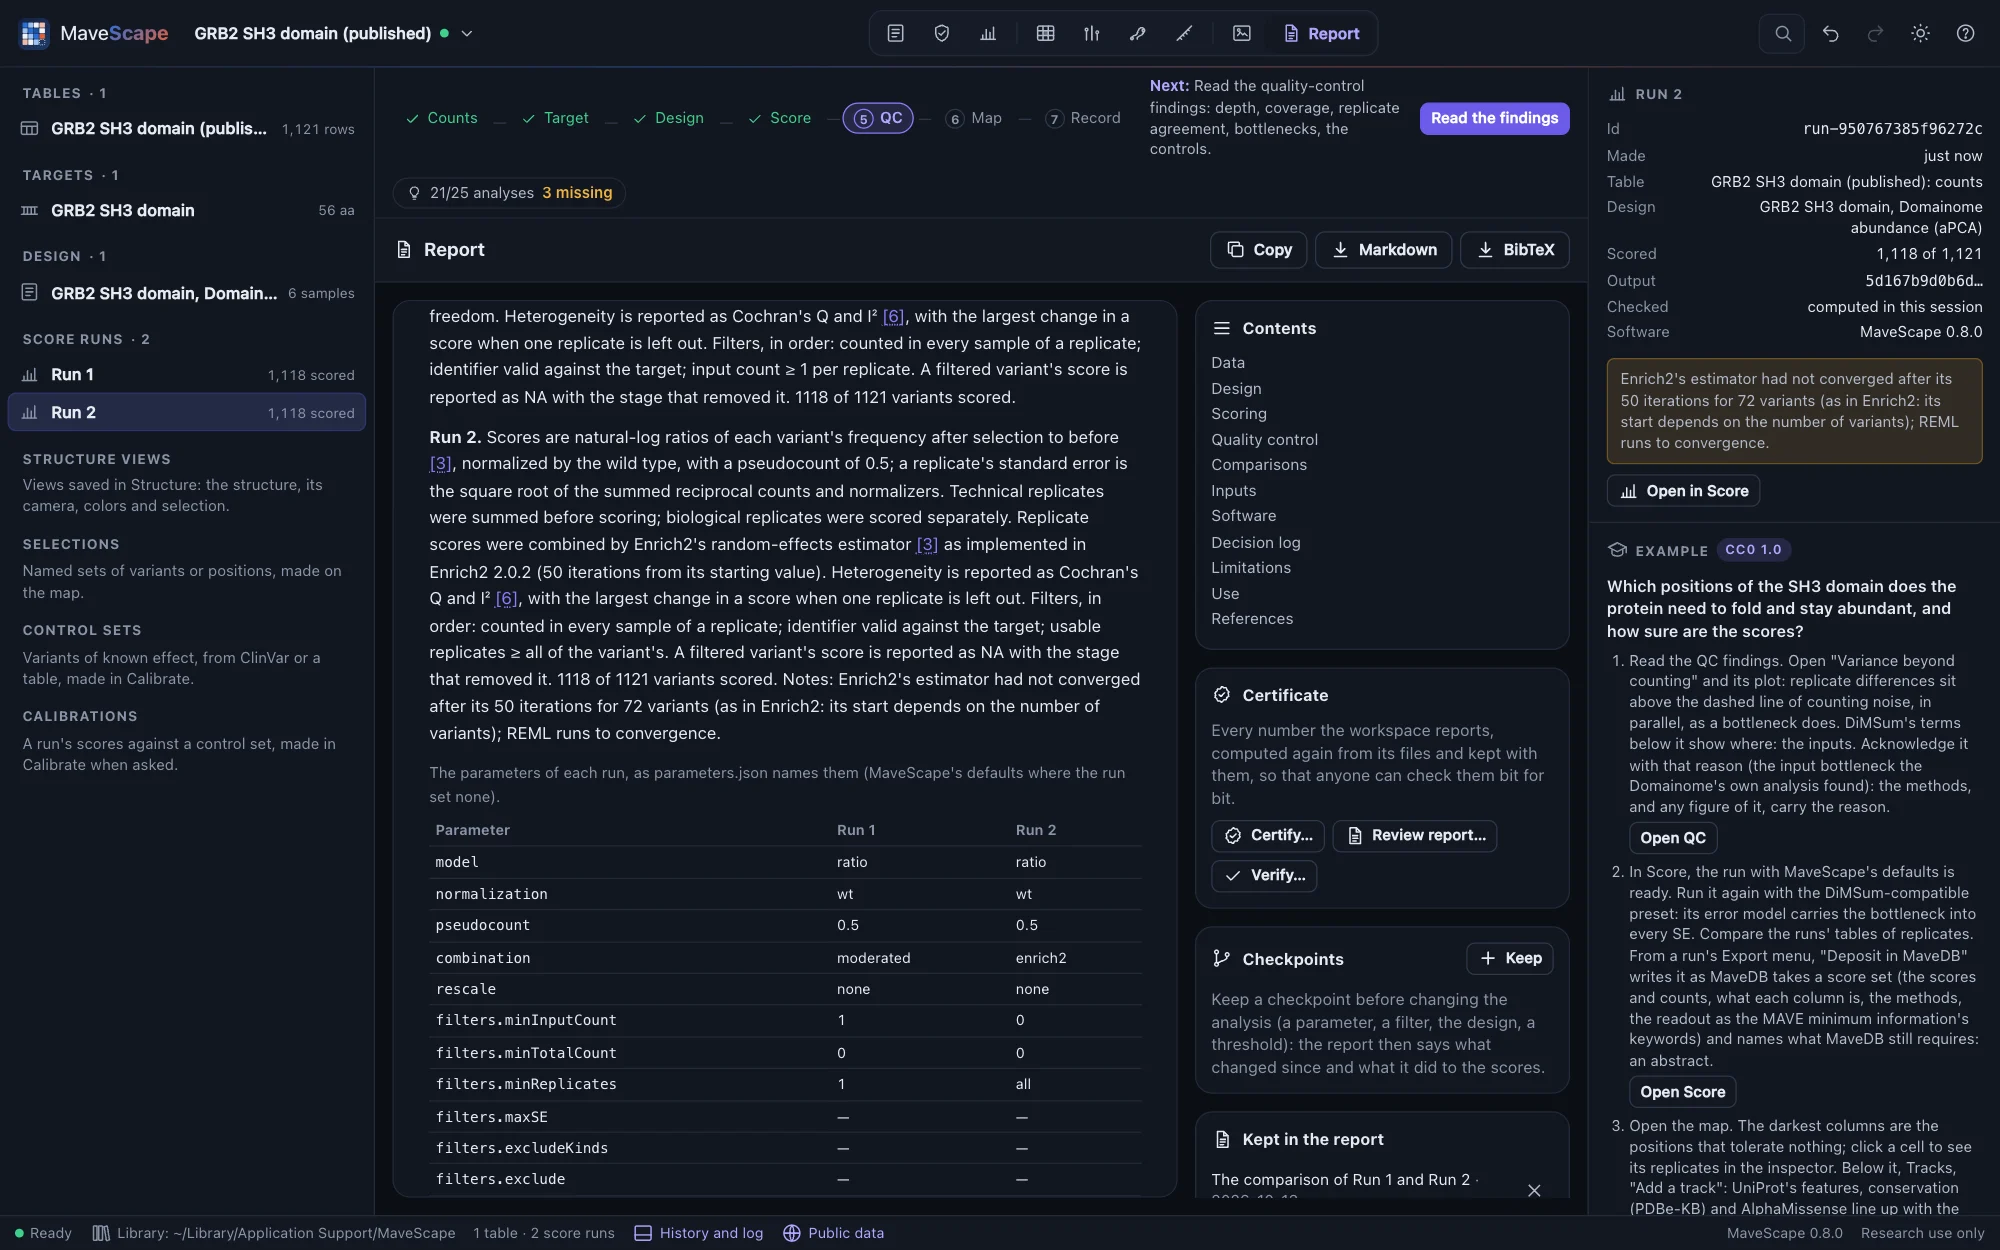Image resolution: width=2000 pixels, height=1250 pixels.
Task: Go to the Counts workflow step
Action: (441, 118)
